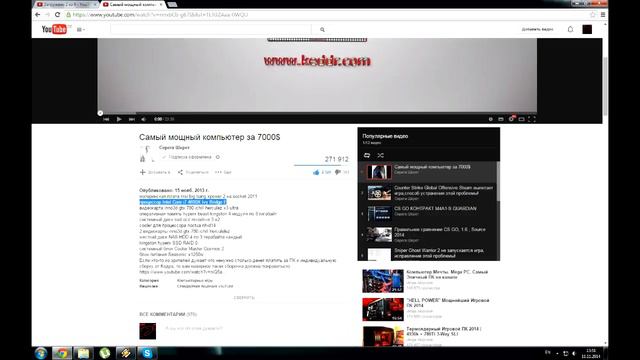Image resolution: width=640 pixels, height=360 pixels.
Task: Select playlist item 'Самый мощный компьютер за 7000$'
Action: pyautogui.click(x=427, y=172)
